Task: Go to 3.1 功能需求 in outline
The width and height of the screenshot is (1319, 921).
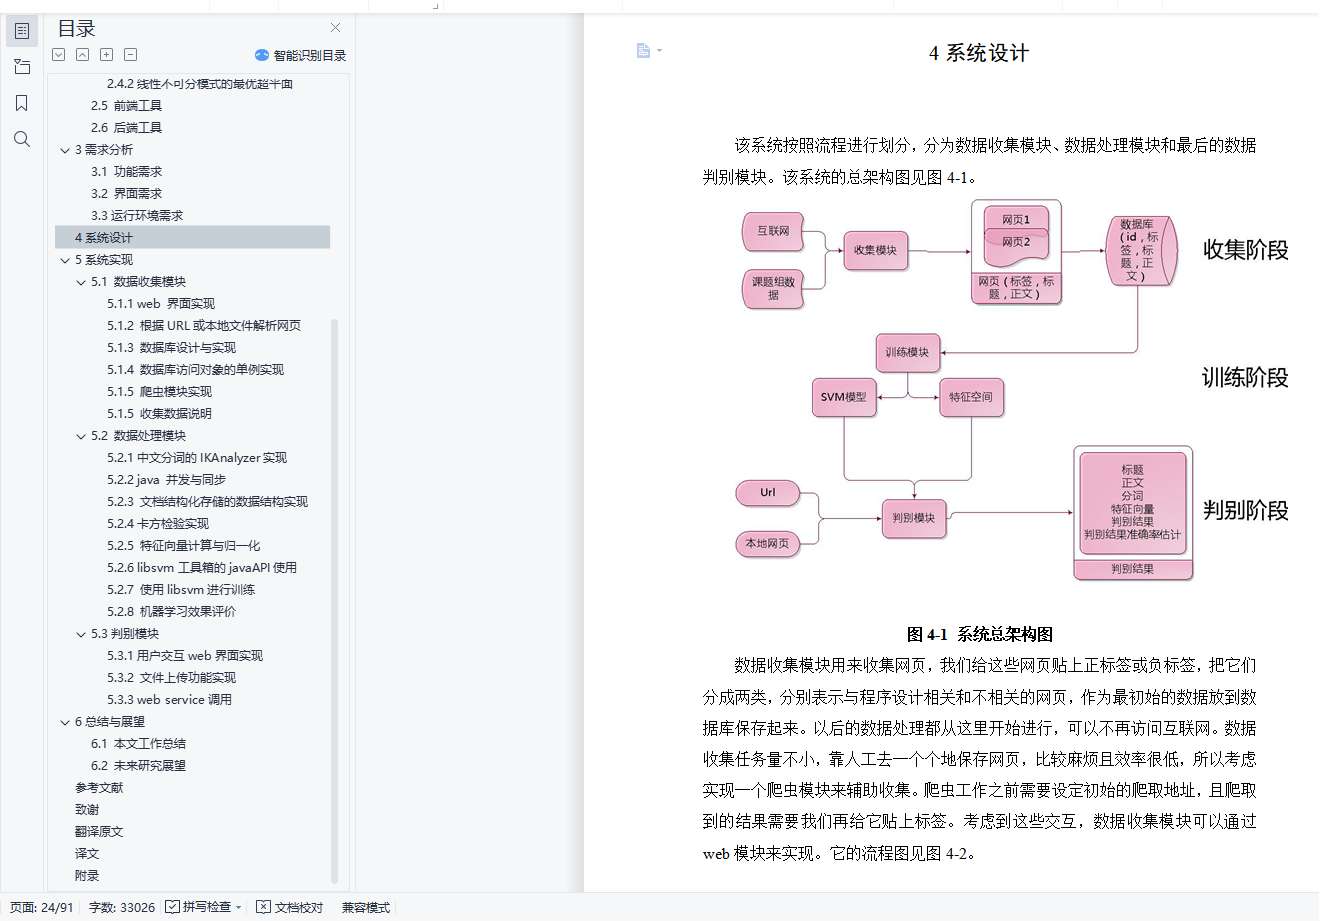Action: (x=126, y=172)
